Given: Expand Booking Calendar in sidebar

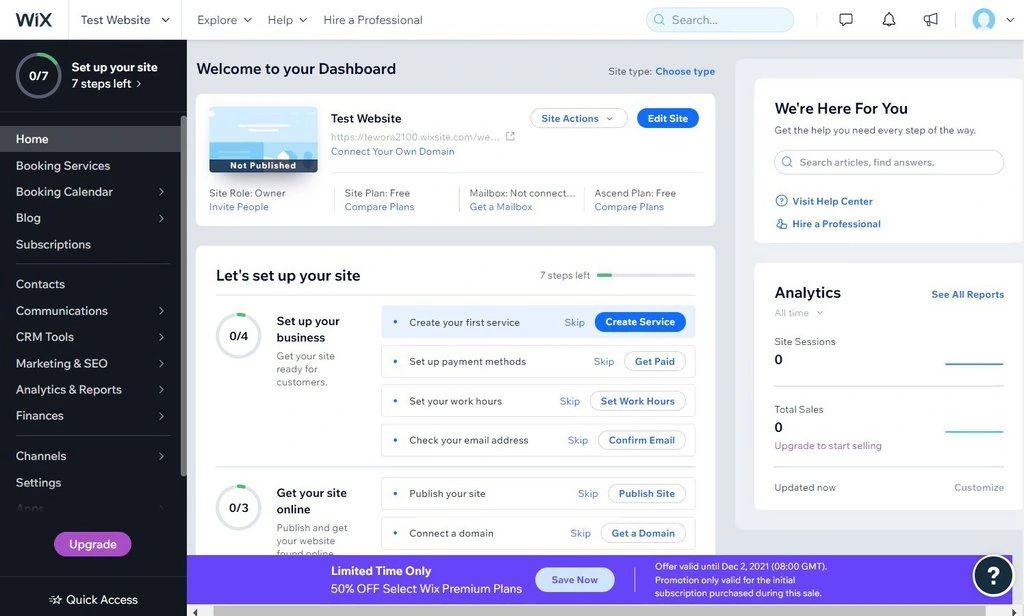Looking at the screenshot, I should (x=161, y=192).
